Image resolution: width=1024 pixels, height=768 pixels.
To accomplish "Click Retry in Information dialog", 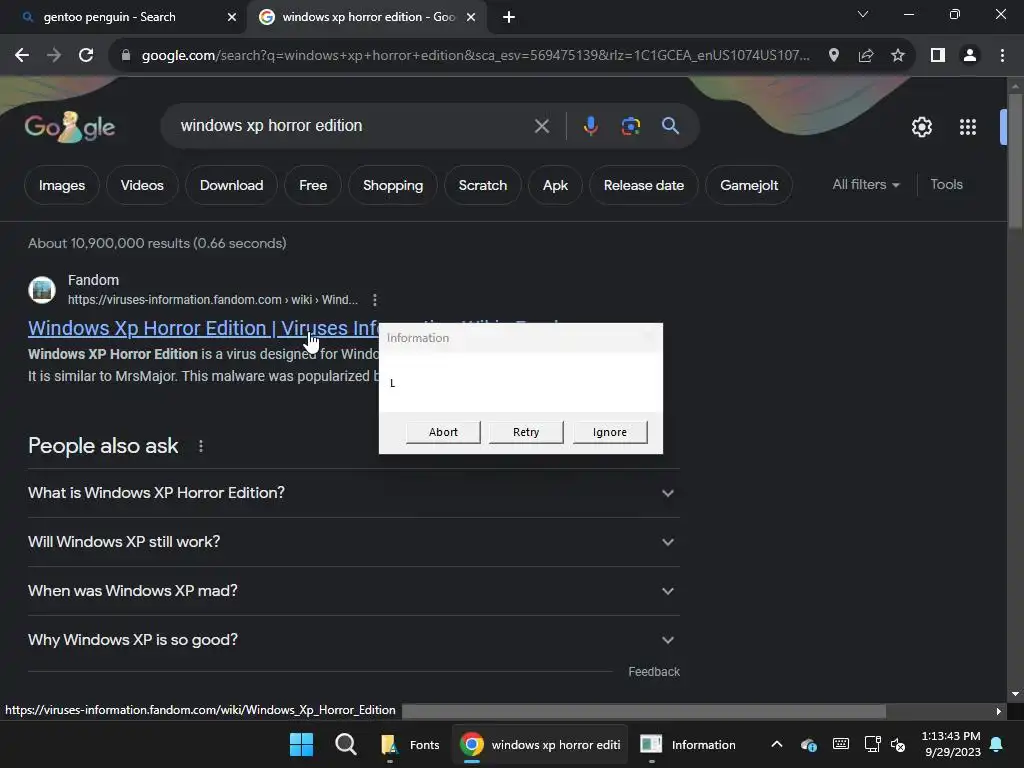I will coord(526,432).
